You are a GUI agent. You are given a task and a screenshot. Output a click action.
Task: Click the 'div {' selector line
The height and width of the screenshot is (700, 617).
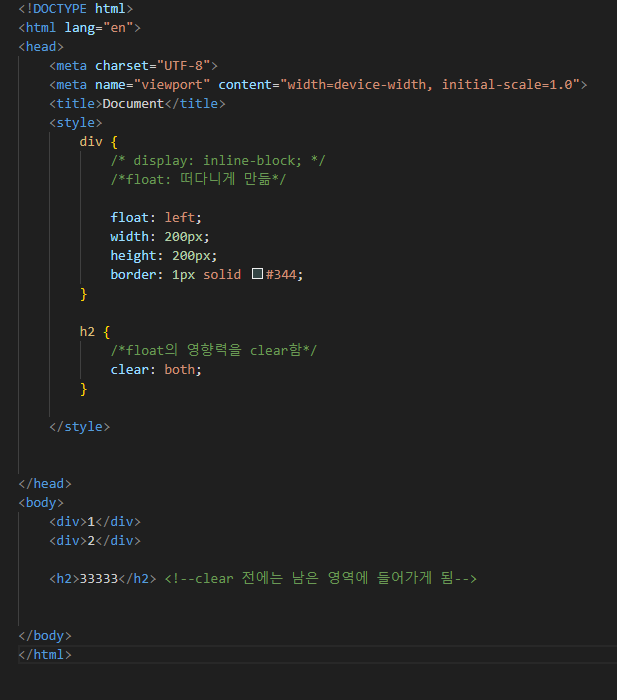click(x=99, y=142)
